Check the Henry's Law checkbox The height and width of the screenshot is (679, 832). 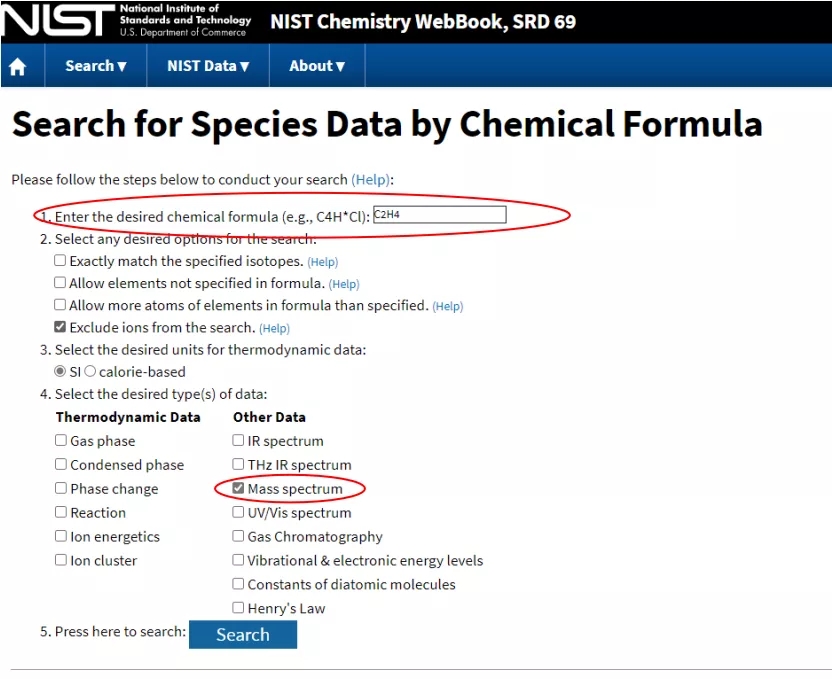tap(238, 608)
